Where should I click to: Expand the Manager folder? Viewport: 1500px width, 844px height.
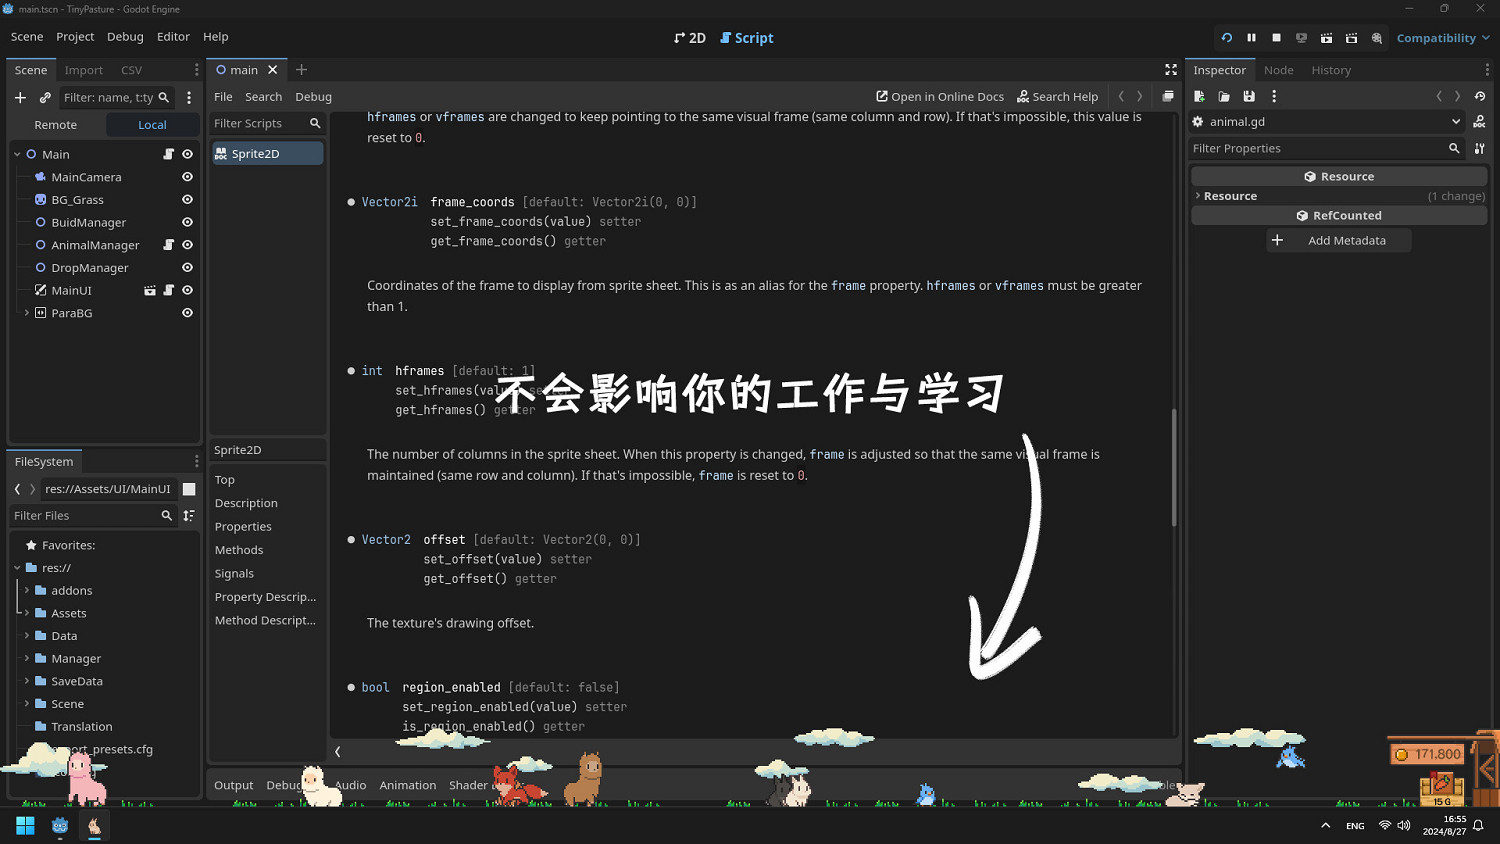[x=26, y=658]
